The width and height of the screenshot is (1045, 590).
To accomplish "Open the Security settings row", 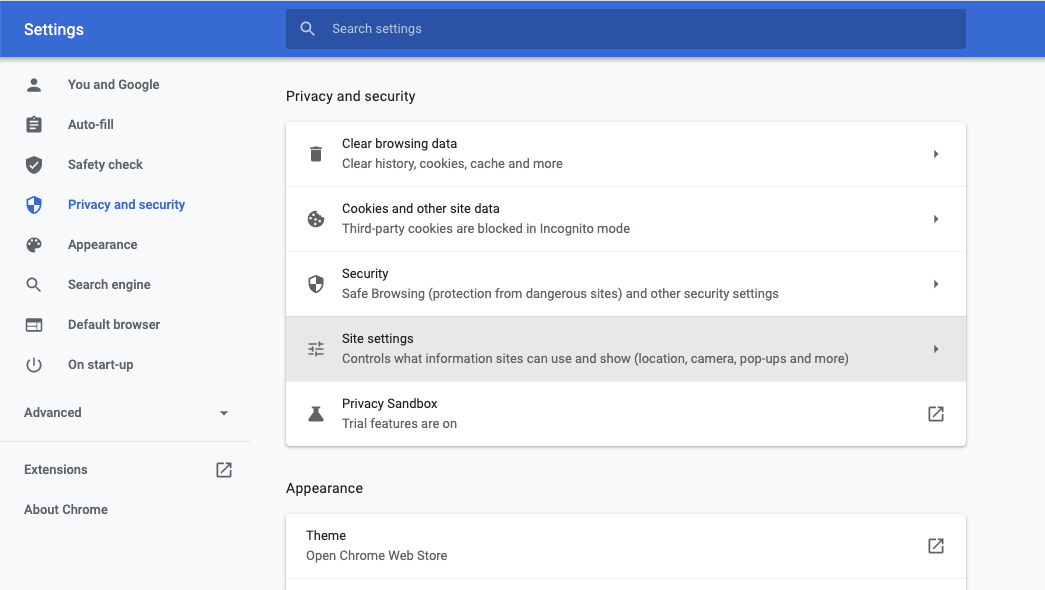I will click(626, 284).
